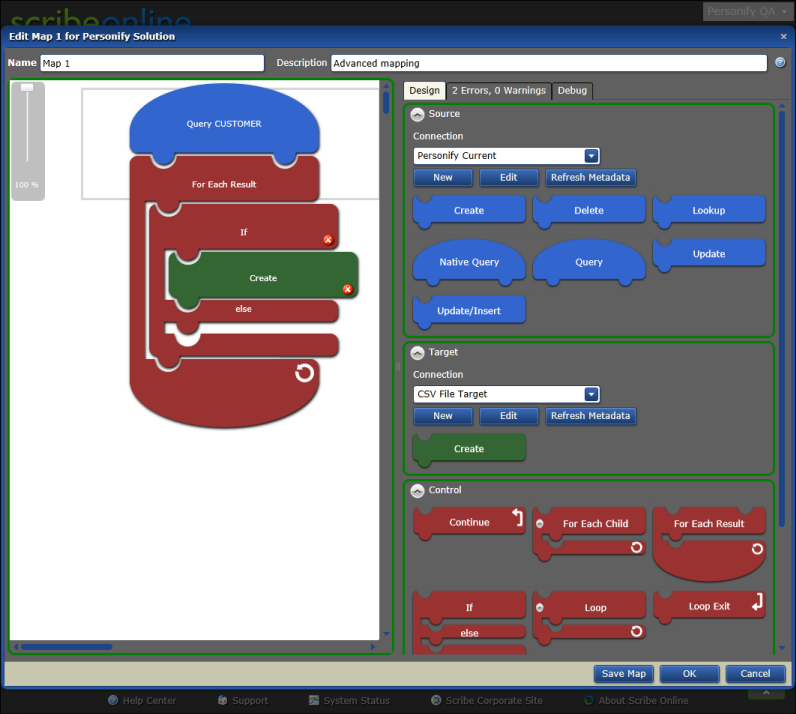Click the palette panel vertical scrollbar

tap(782, 319)
